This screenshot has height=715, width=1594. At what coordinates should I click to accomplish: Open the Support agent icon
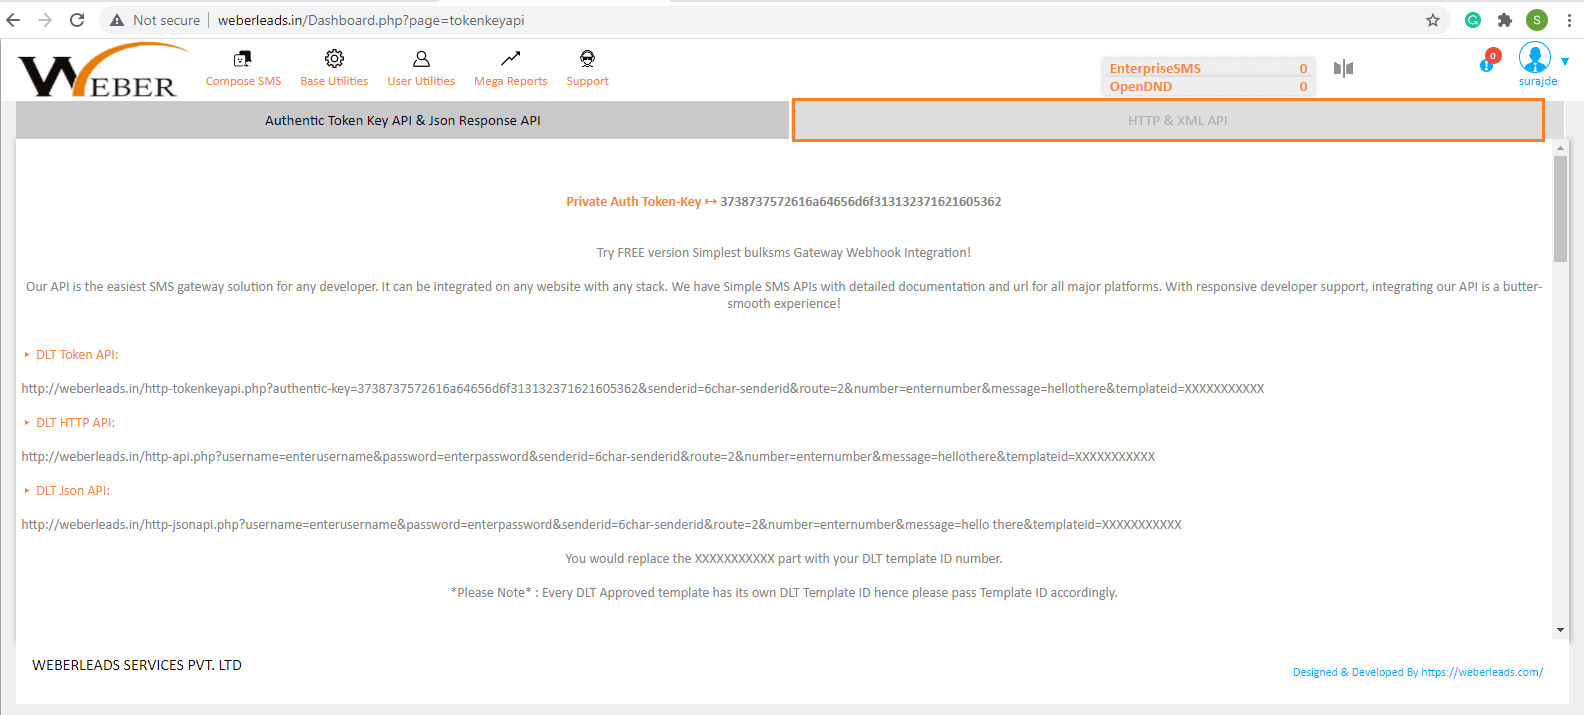pos(587,59)
